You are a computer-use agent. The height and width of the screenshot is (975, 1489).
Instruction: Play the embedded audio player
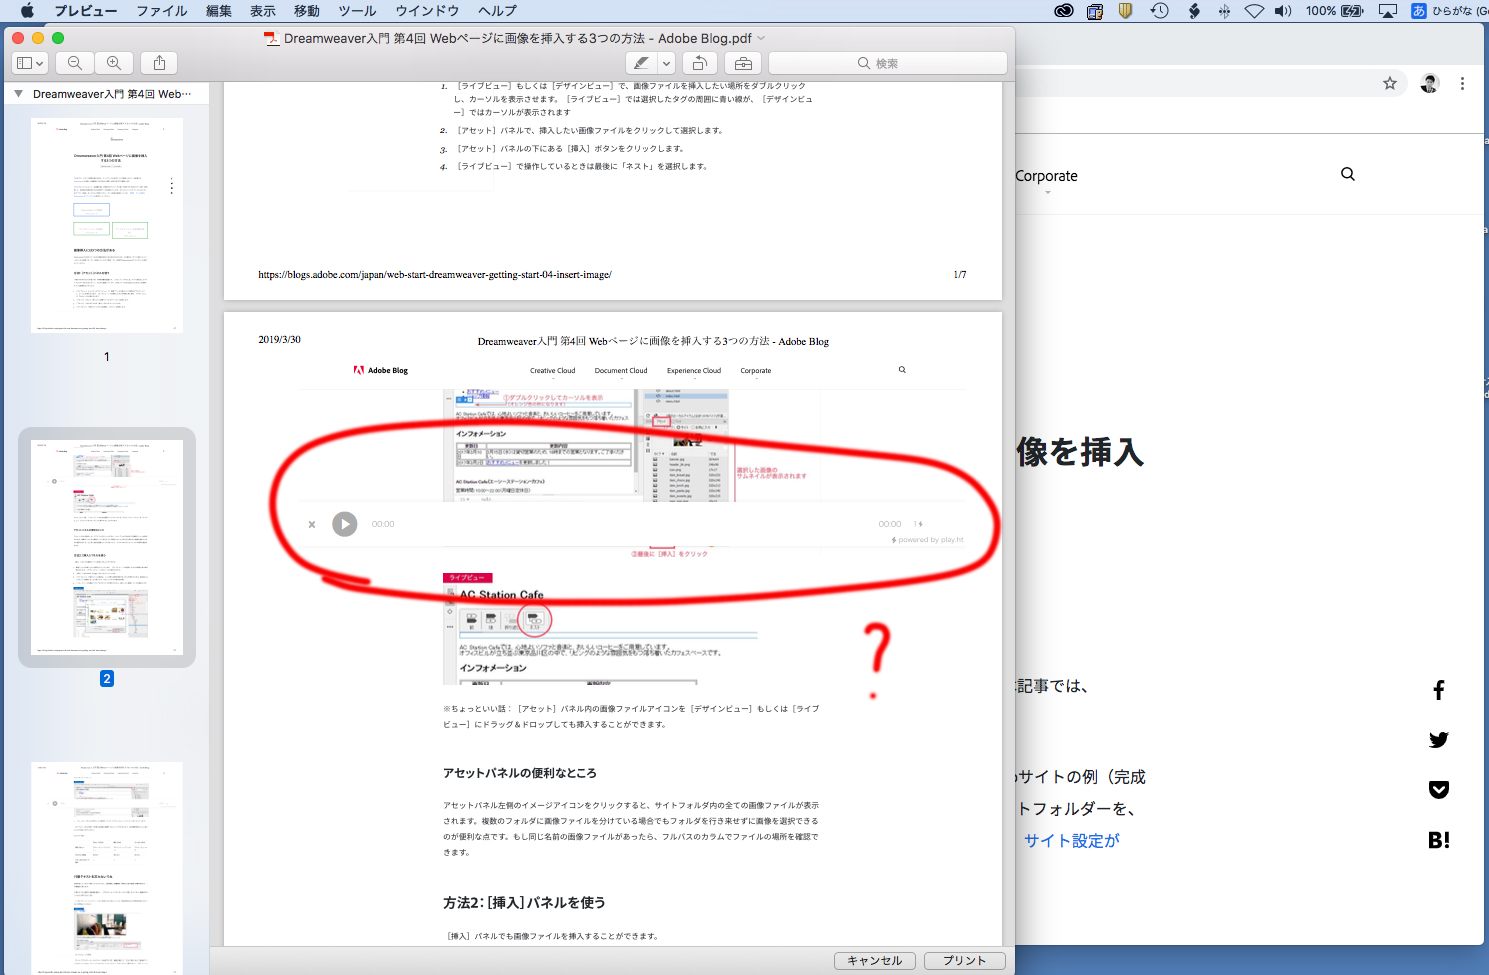345,524
